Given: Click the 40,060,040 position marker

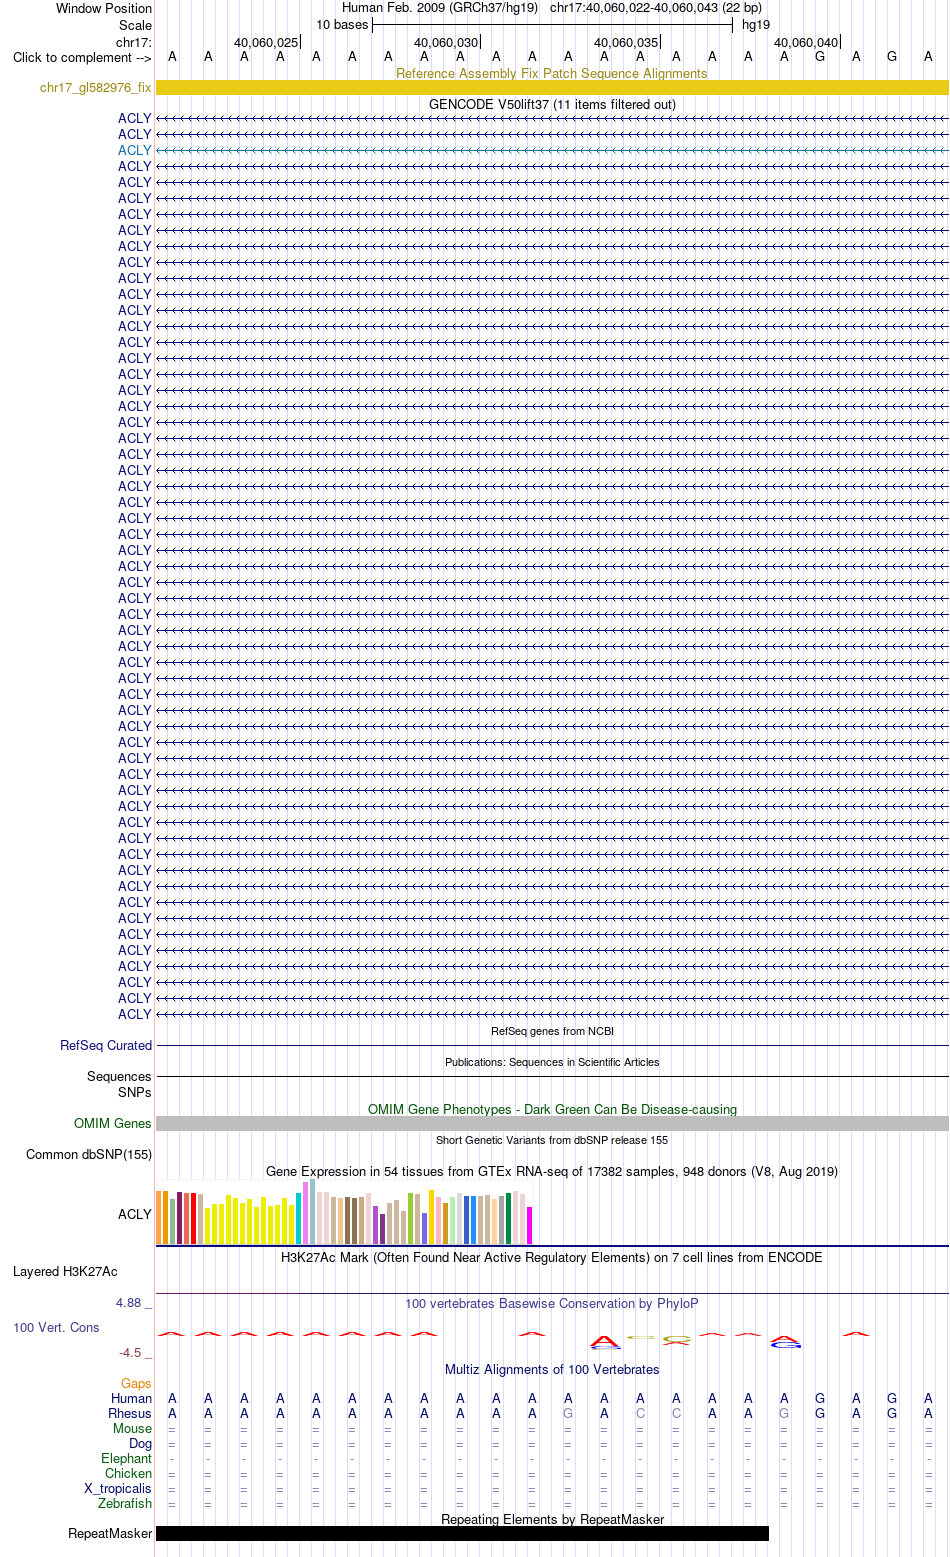Looking at the screenshot, I should pyautogui.click(x=806, y=42).
